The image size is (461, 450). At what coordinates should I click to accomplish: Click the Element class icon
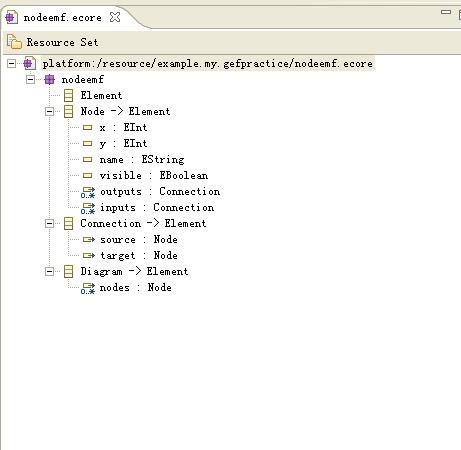[68, 95]
